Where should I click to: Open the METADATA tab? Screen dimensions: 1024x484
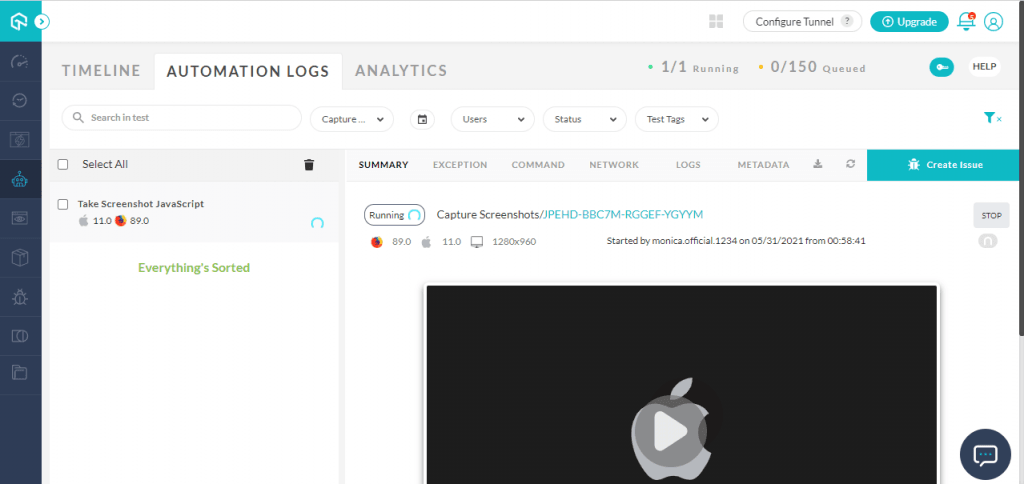(x=763, y=165)
